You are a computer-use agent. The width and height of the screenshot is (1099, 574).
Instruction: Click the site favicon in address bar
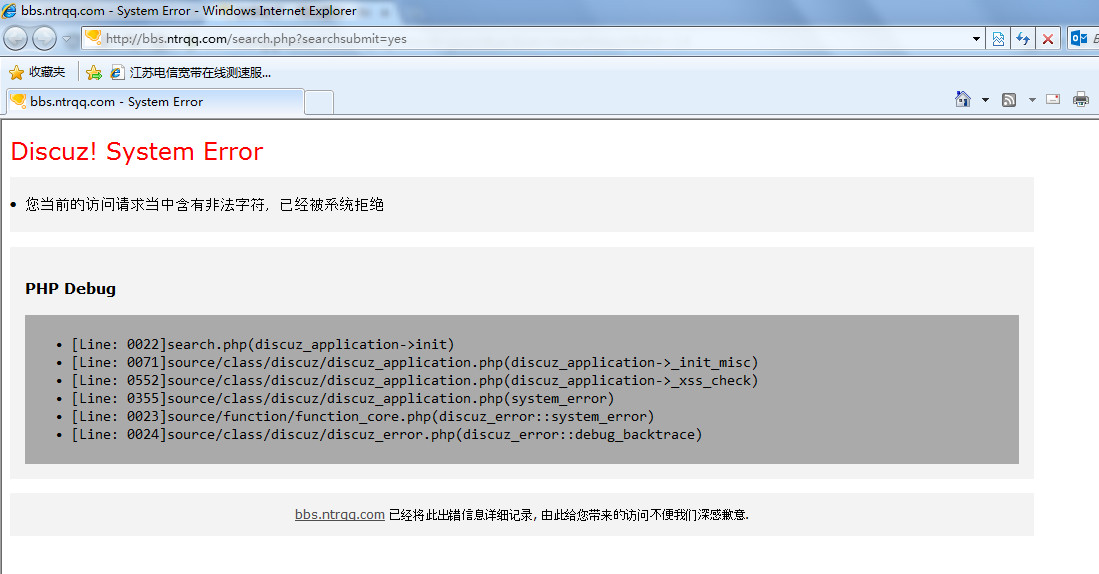coord(93,38)
